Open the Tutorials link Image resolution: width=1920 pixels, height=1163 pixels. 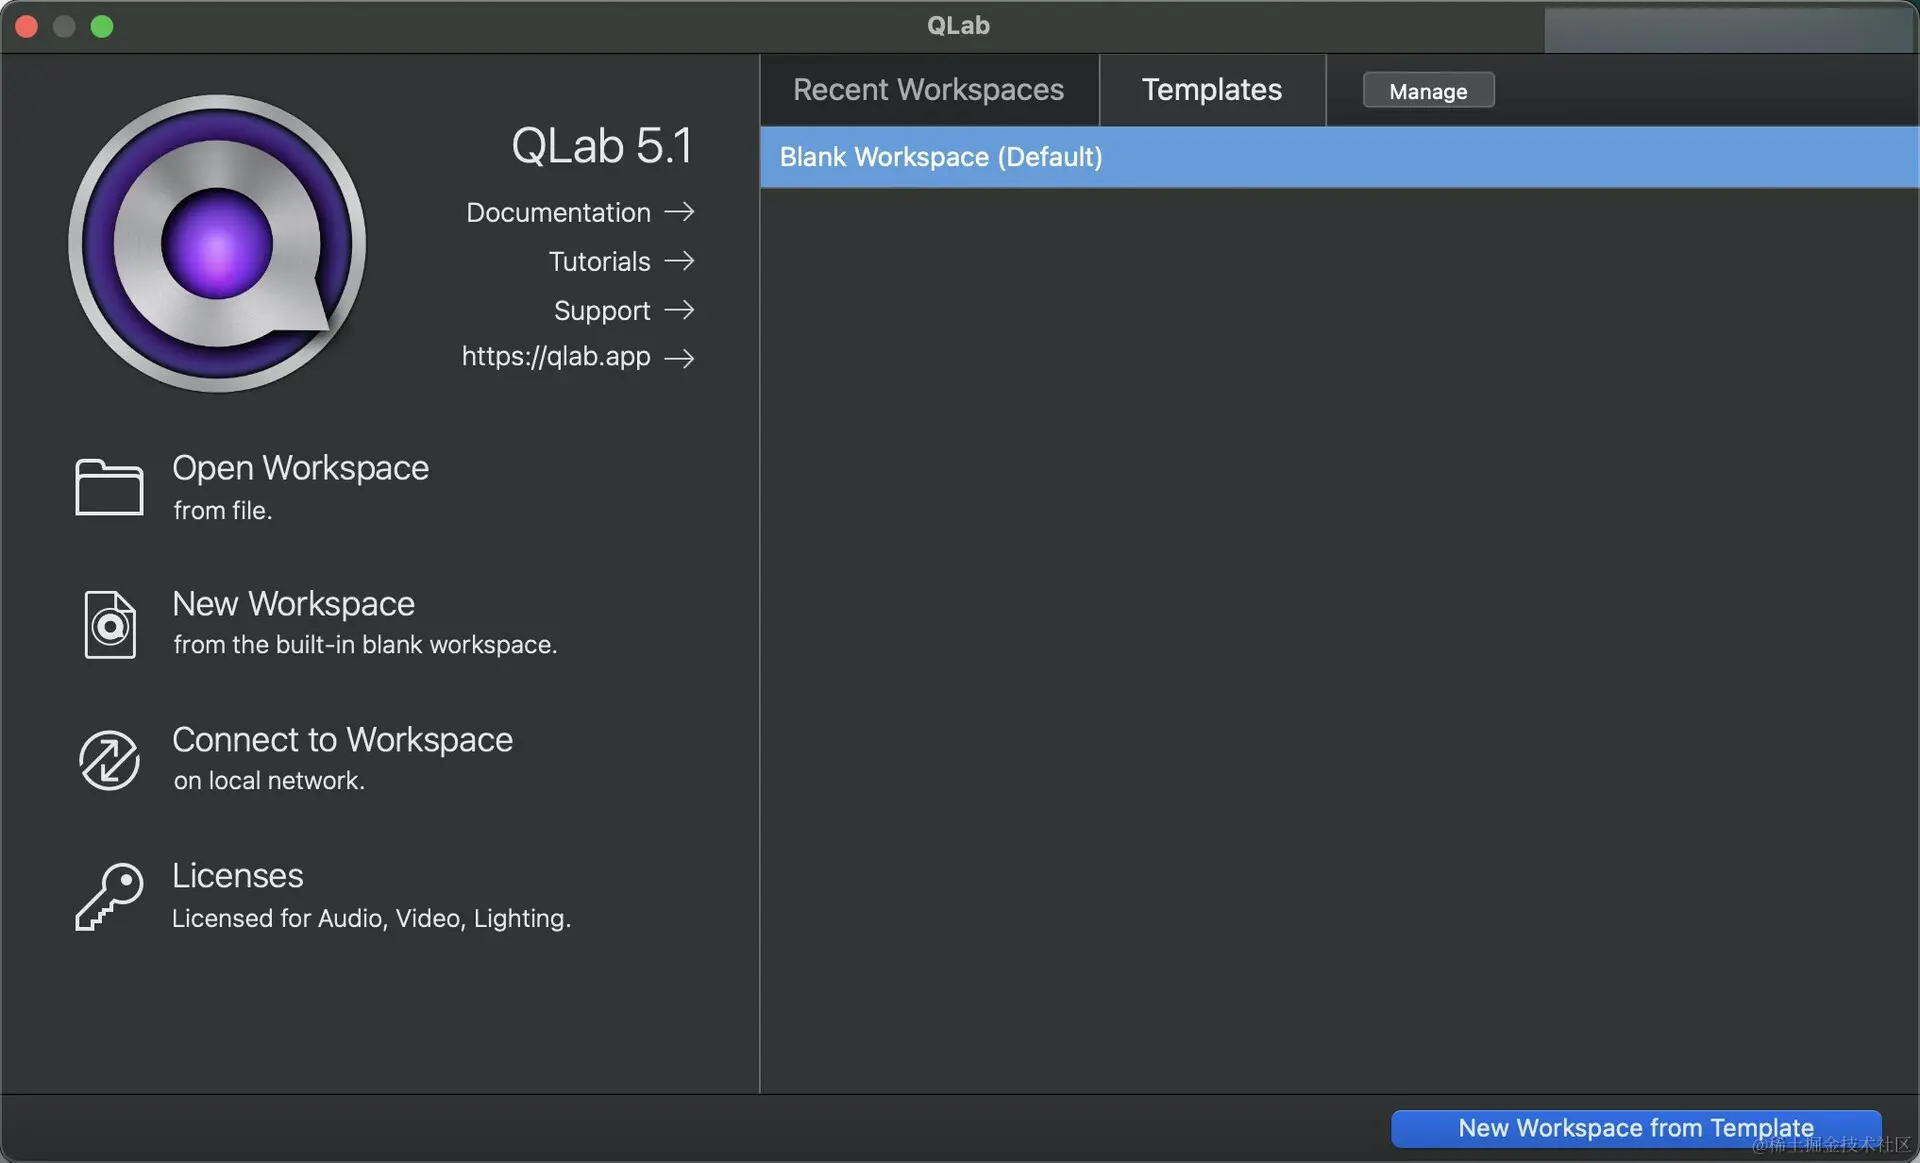tap(599, 261)
